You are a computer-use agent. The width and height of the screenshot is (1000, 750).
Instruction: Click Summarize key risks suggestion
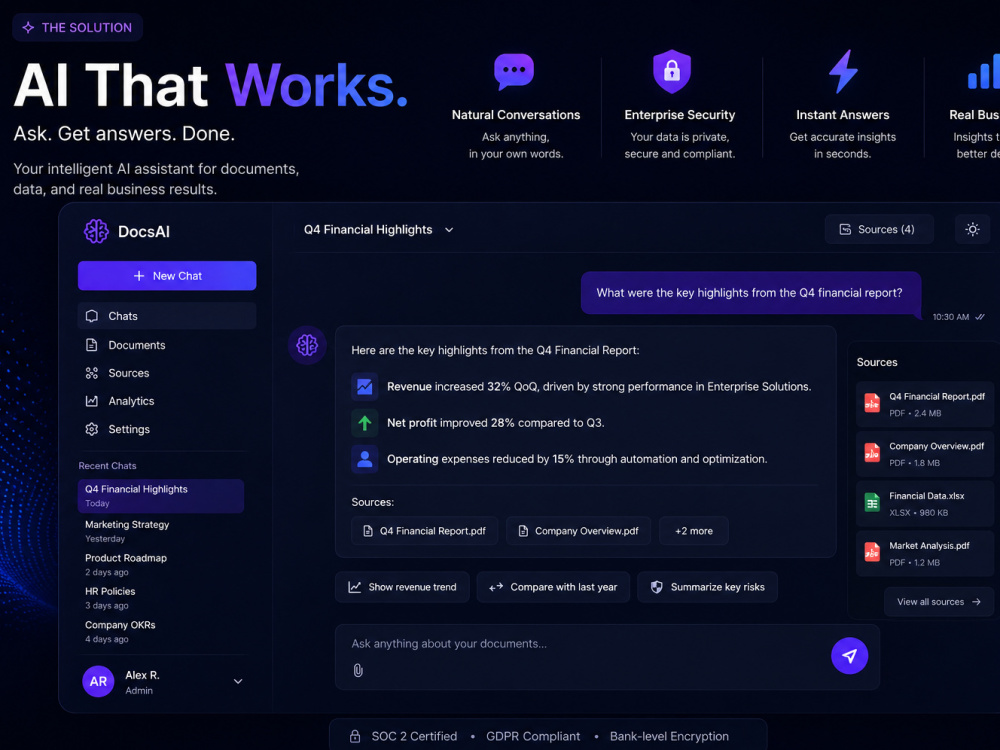(707, 587)
